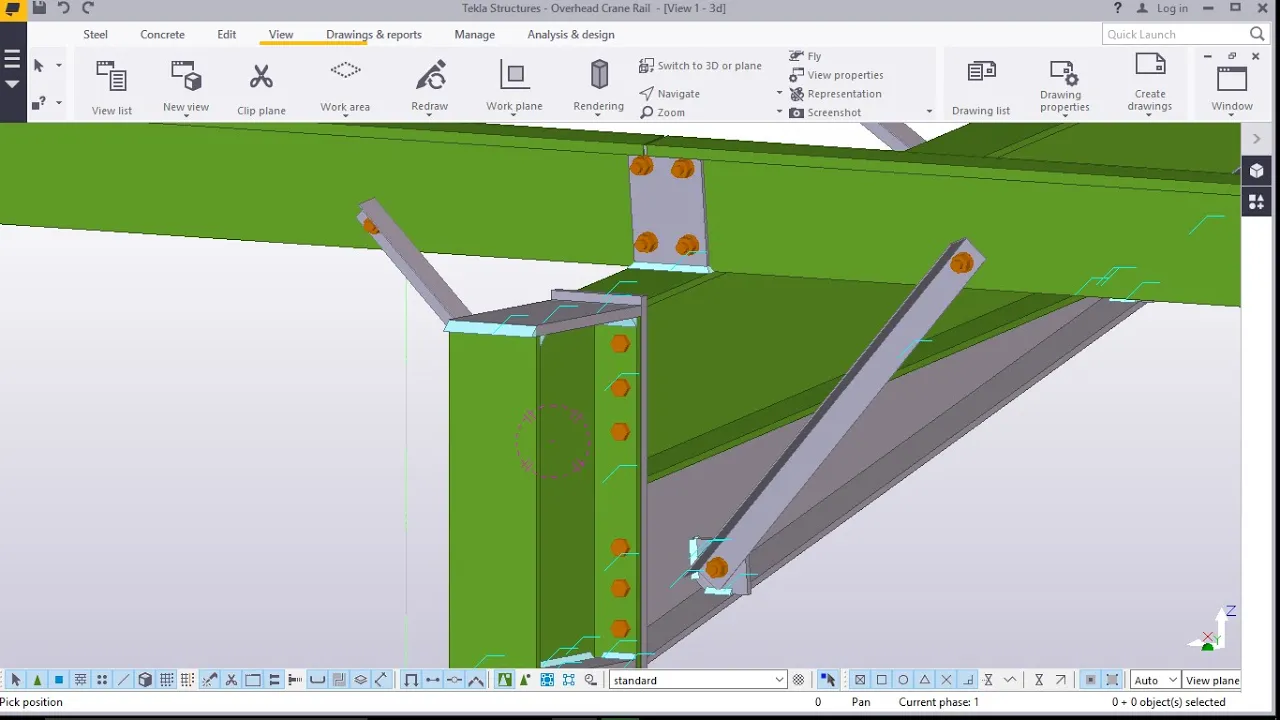Image resolution: width=1280 pixels, height=720 pixels.
Task: Expand the Navigate dropdown arrow
Action: click(x=780, y=93)
